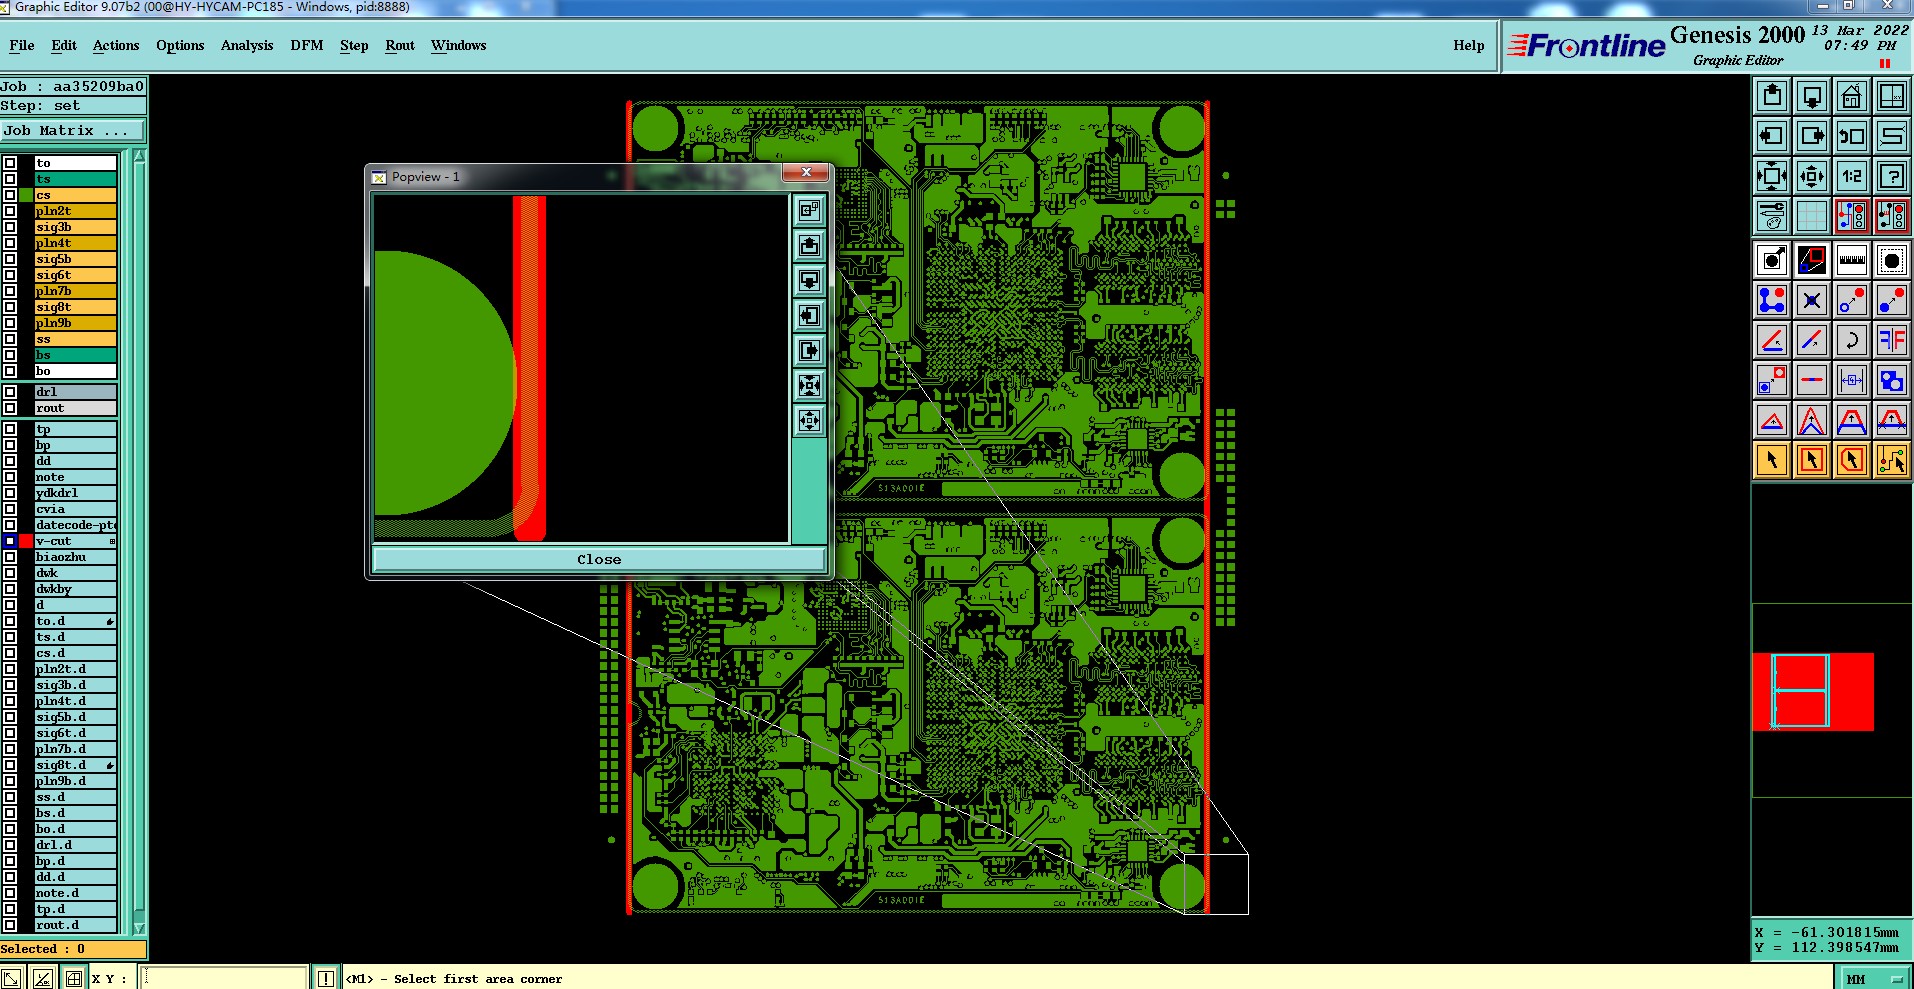1914x989 pixels.
Task: Click the red overview navigator thumbnail
Action: 1812,691
